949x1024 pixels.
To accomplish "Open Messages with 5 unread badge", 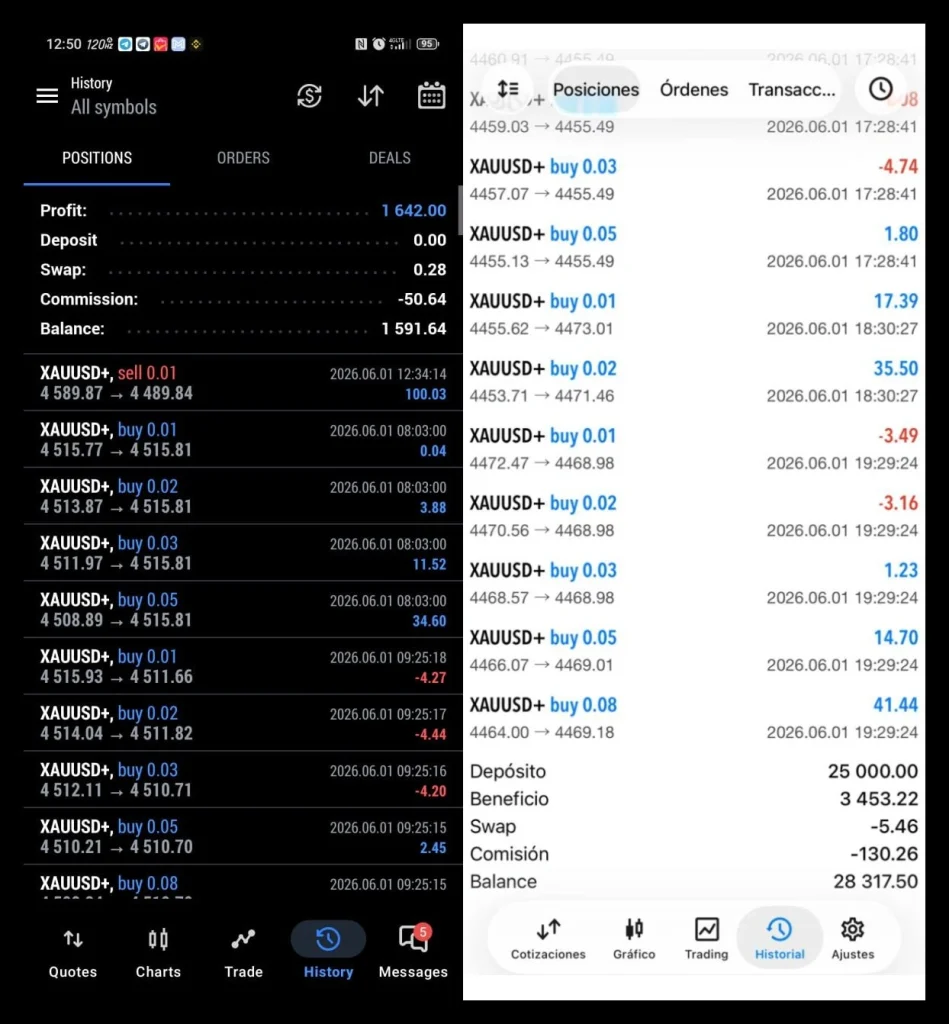I will [413, 952].
